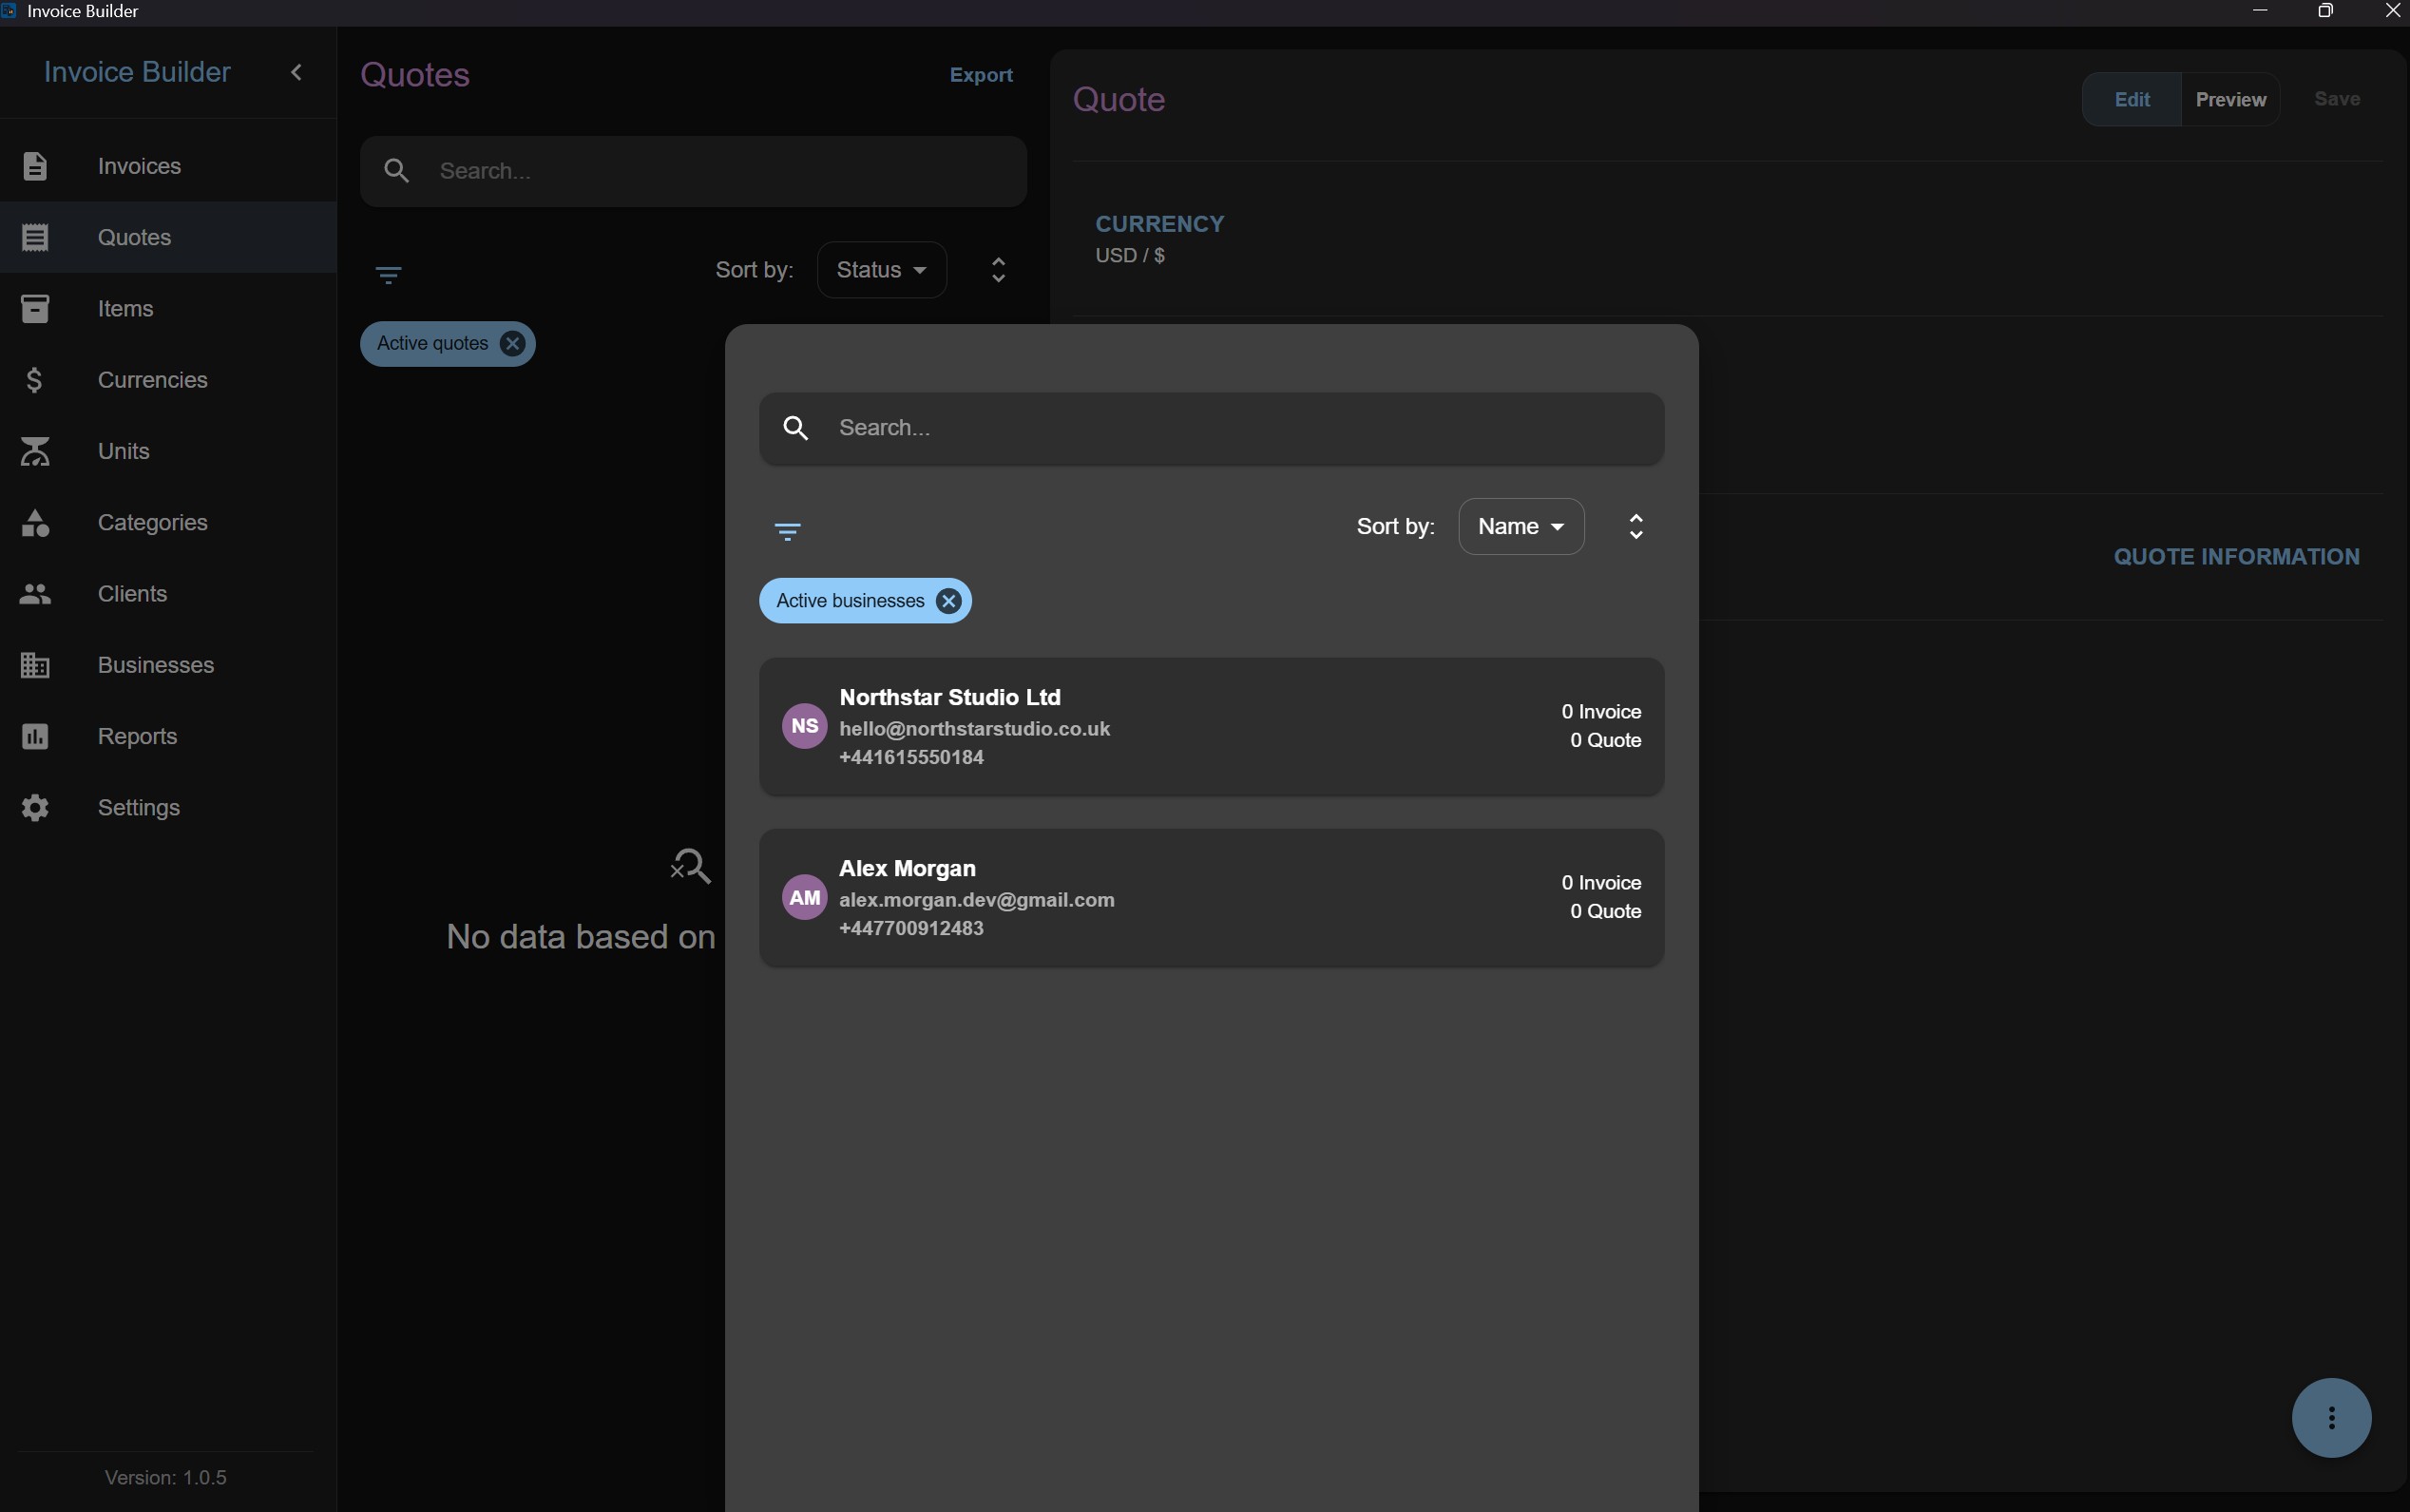The image size is (2410, 1512).
Task: Click the Export button
Action: [981, 75]
